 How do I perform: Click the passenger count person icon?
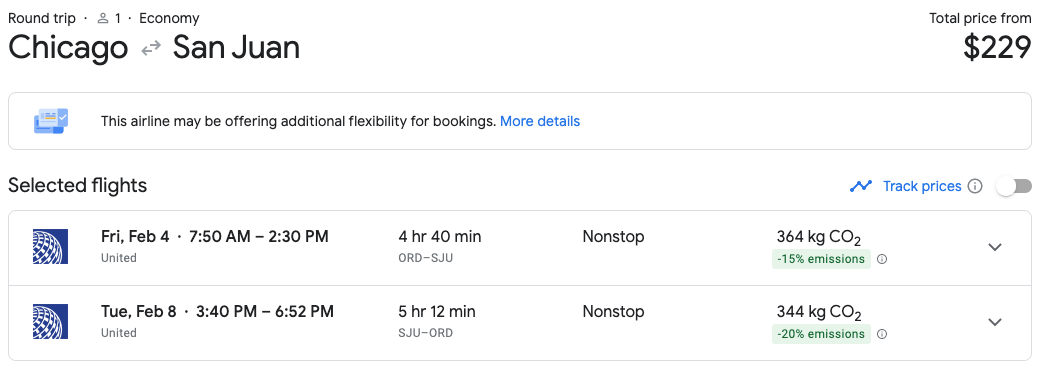(x=103, y=19)
